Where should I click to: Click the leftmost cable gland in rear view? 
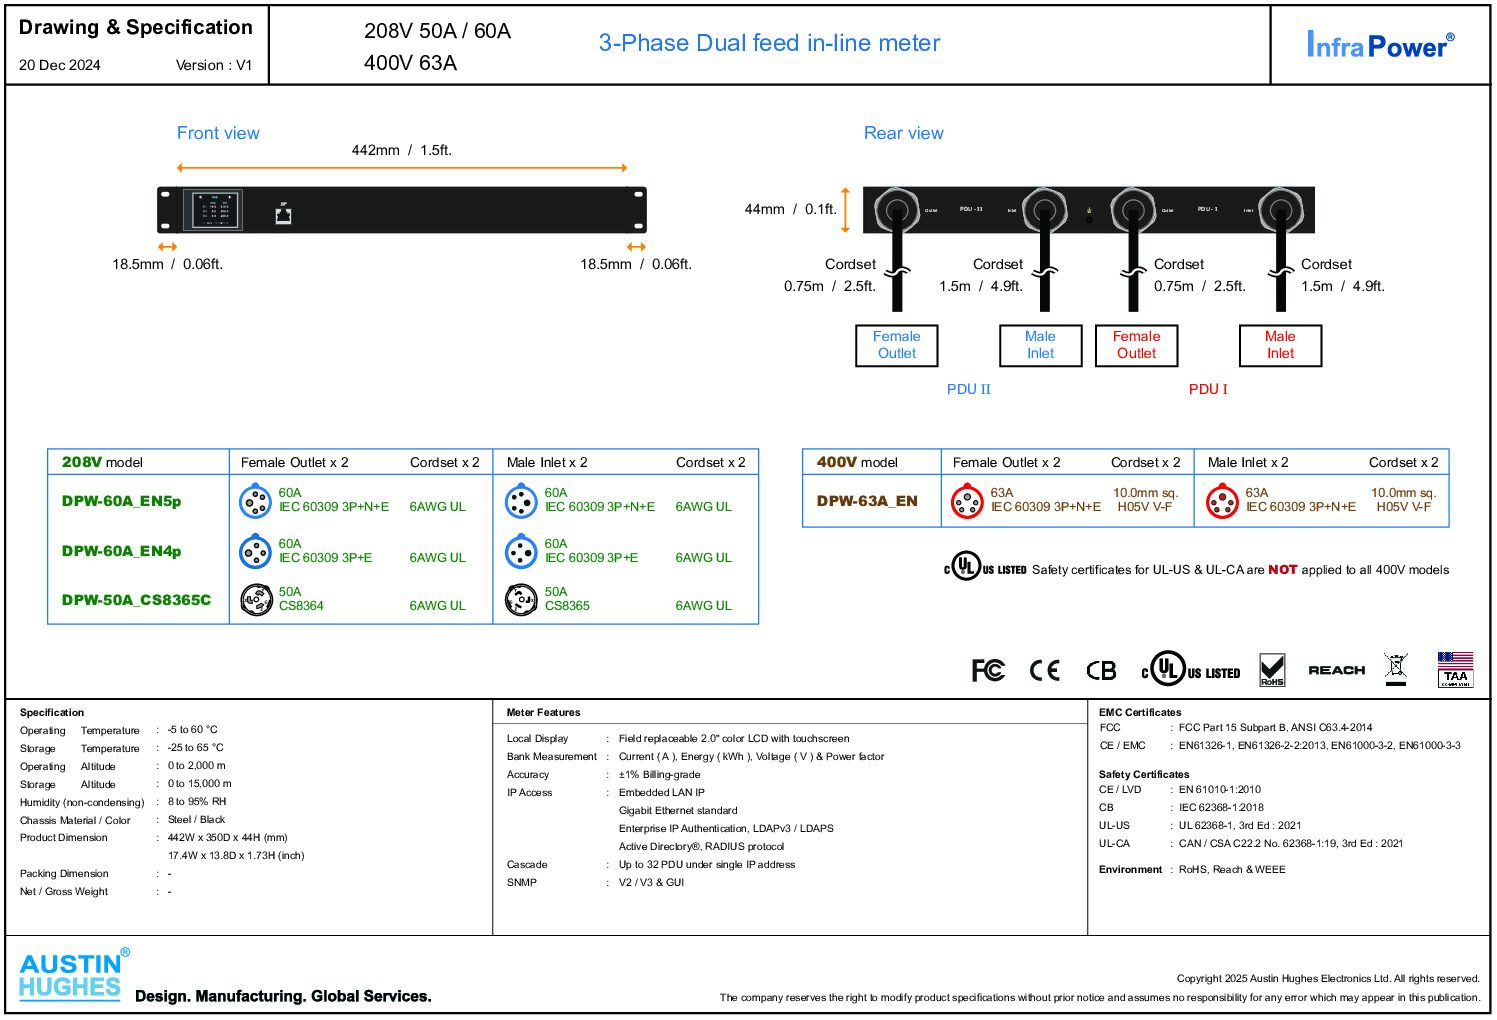point(896,210)
